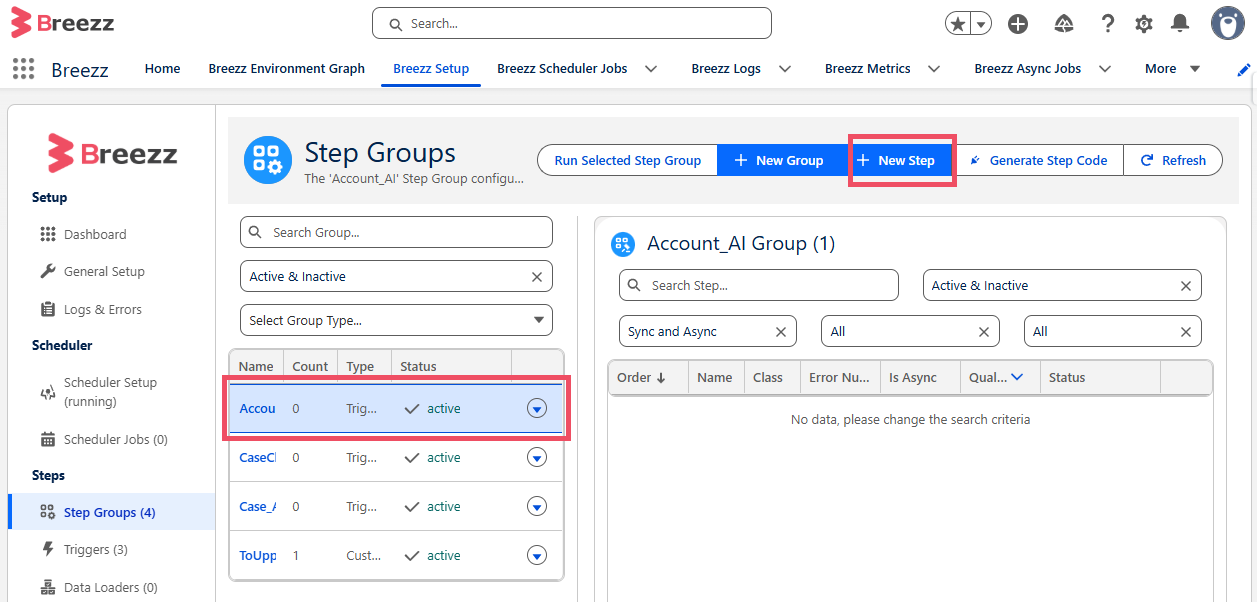Click the Step Groups header icon

(268, 160)
